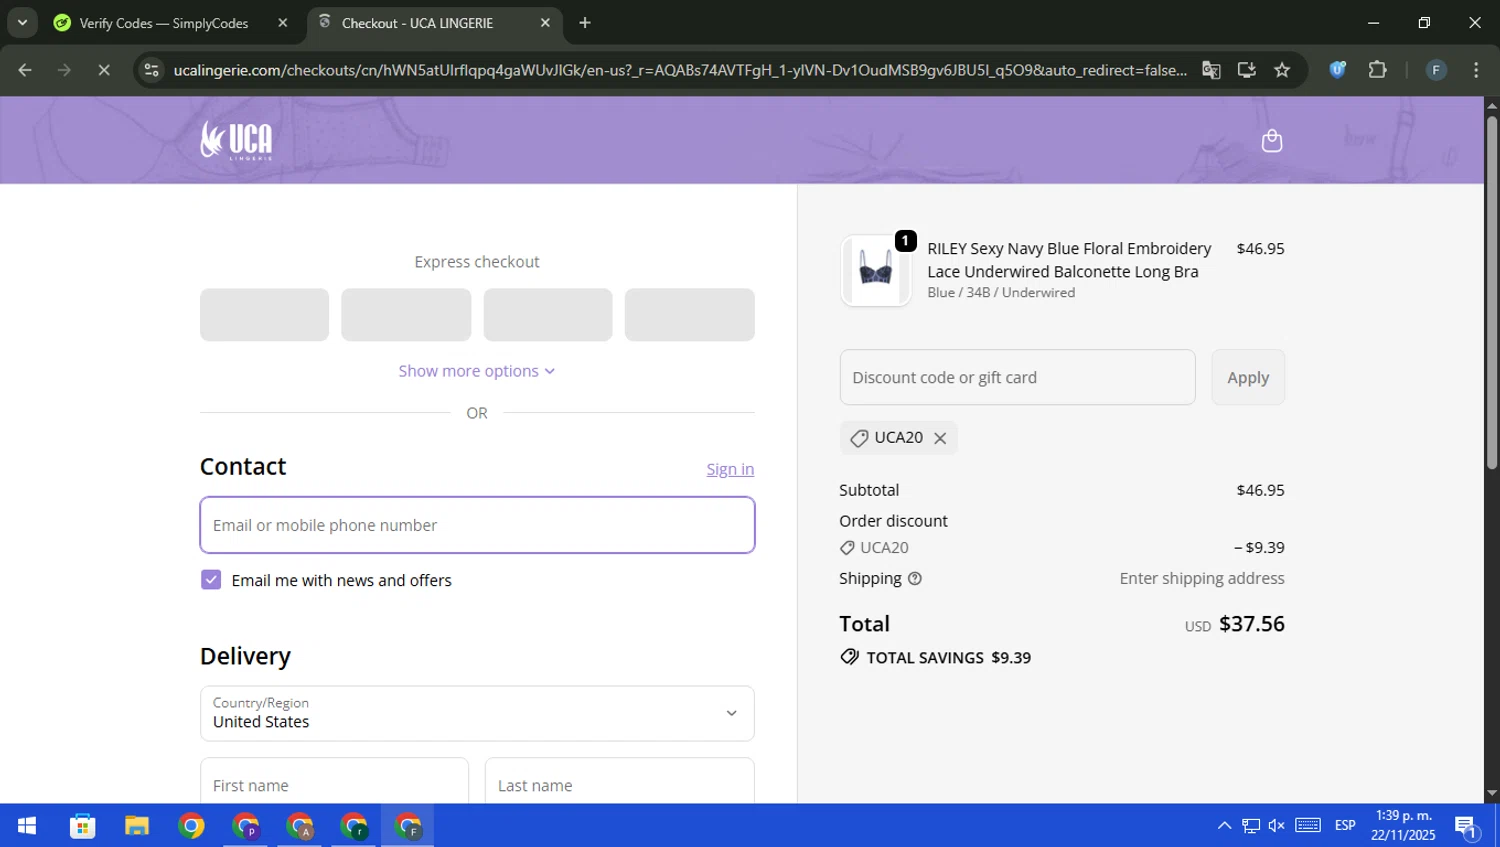This screenshot has width=1500, height=847.
Task: Close the Verify Codes SimplyCodes tab
Action: point(283,23)
